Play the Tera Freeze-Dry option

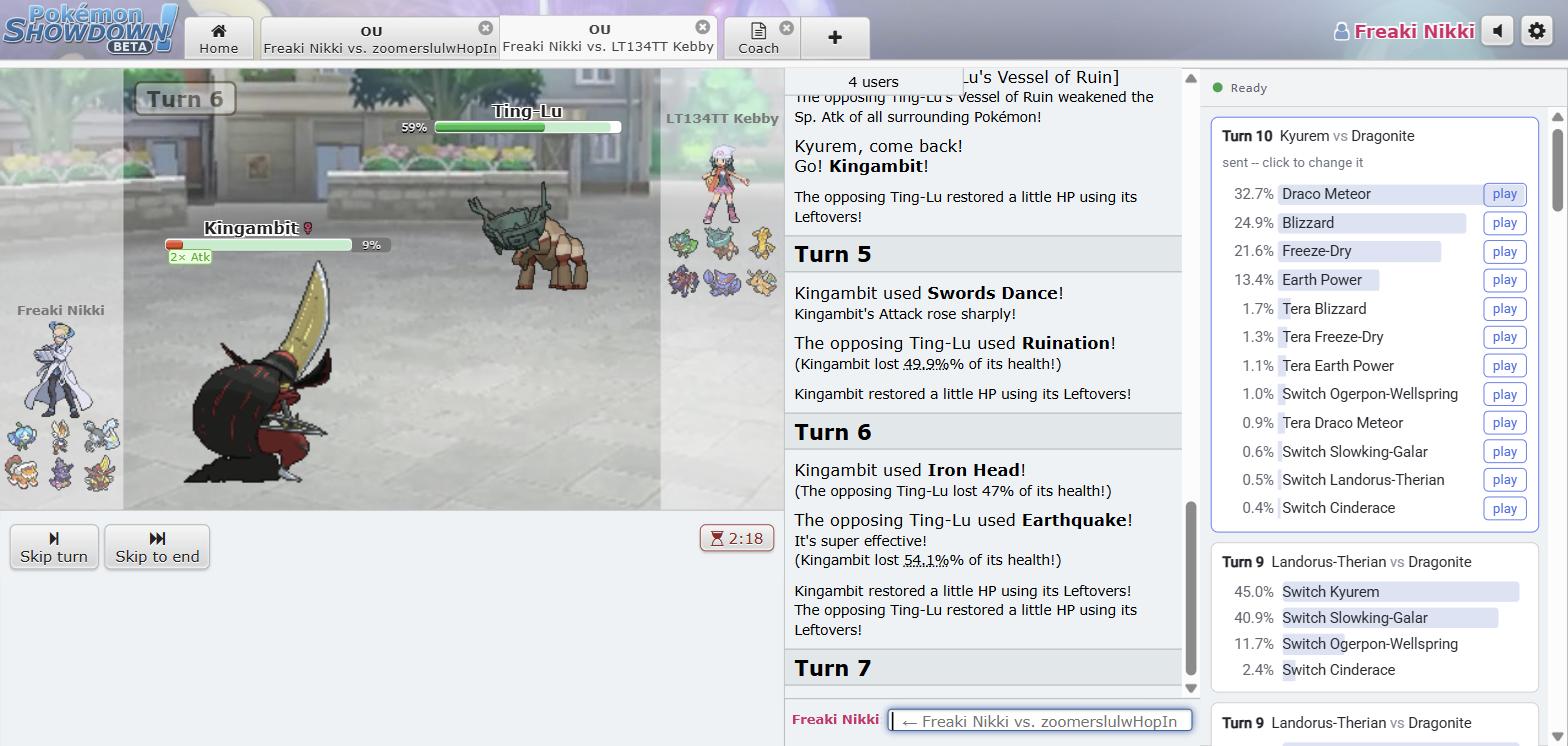1504,337
